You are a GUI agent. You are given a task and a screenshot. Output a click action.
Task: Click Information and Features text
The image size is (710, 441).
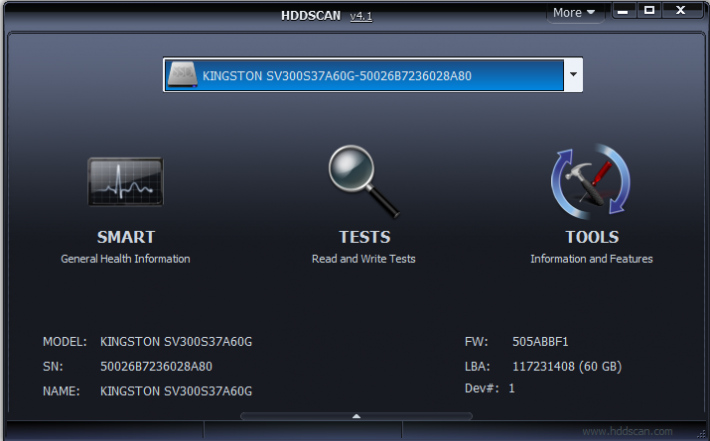point(591,259)
